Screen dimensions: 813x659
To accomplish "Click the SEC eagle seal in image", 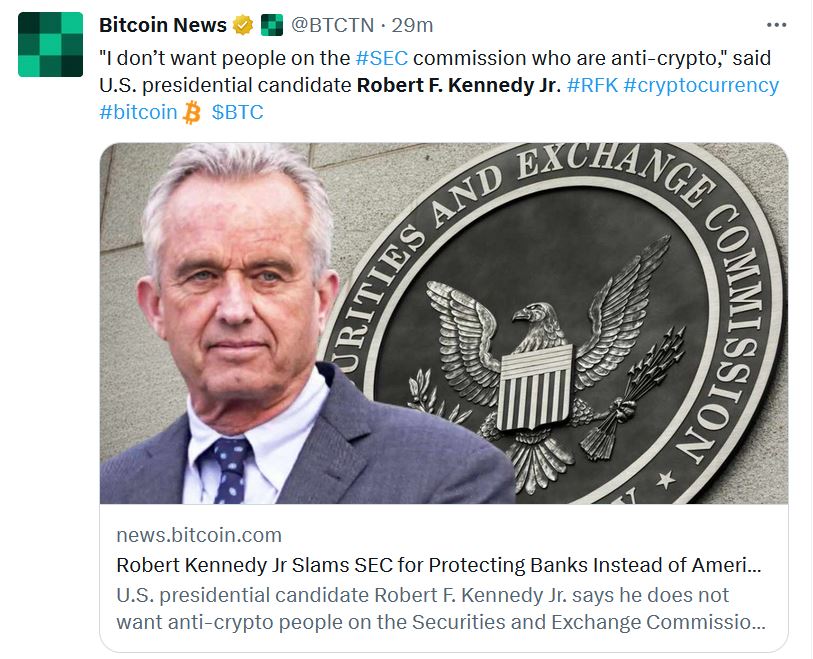I will (554, 323).
